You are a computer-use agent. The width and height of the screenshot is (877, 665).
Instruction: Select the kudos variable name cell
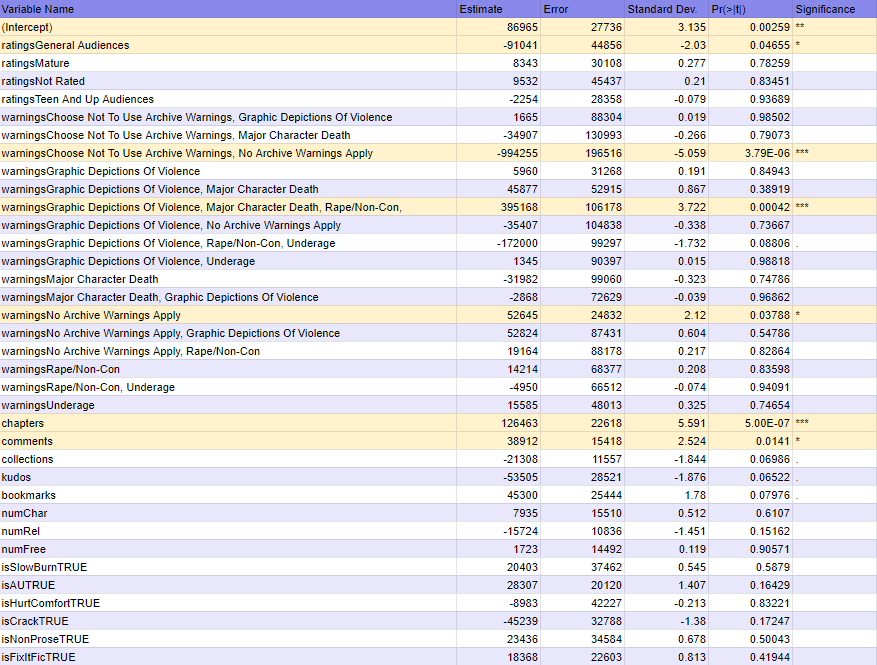click(x=228, y=477)
